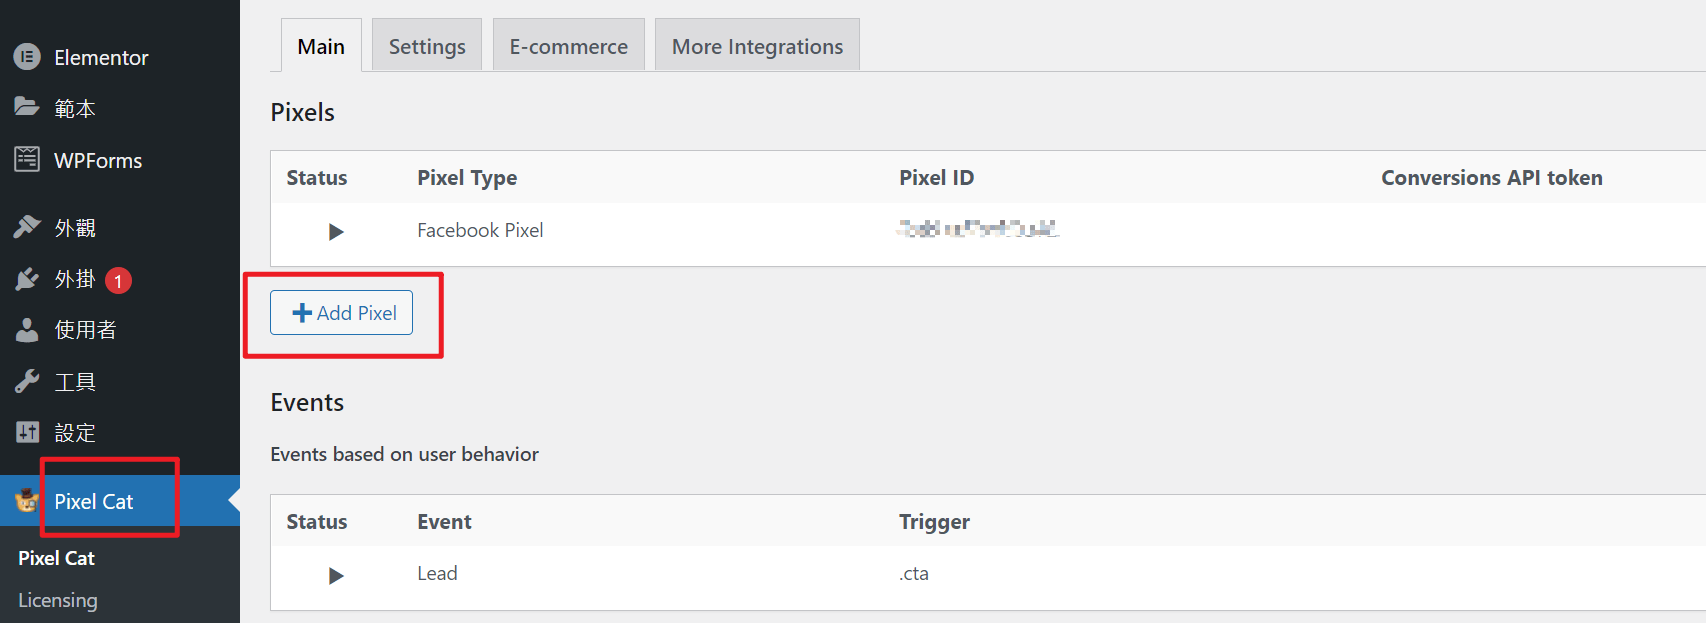
Task: Click the Pixel Cat mascot icon
Action: [27, 500]
